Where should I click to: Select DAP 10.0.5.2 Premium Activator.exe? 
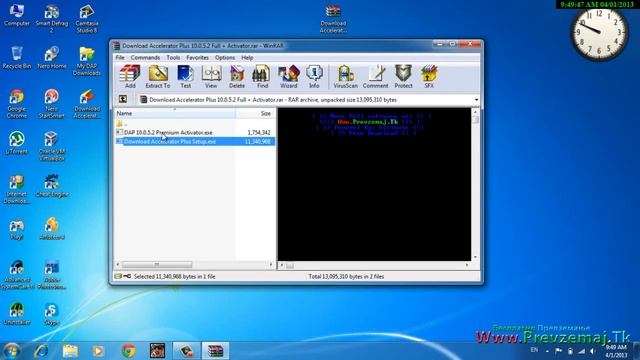[195, 132]
